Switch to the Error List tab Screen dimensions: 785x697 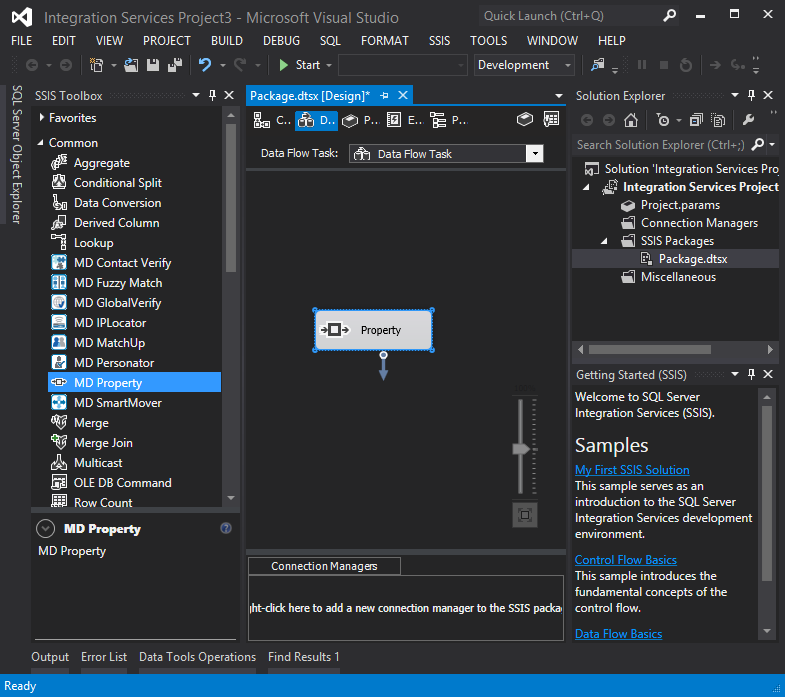click(x=104, y=657)
